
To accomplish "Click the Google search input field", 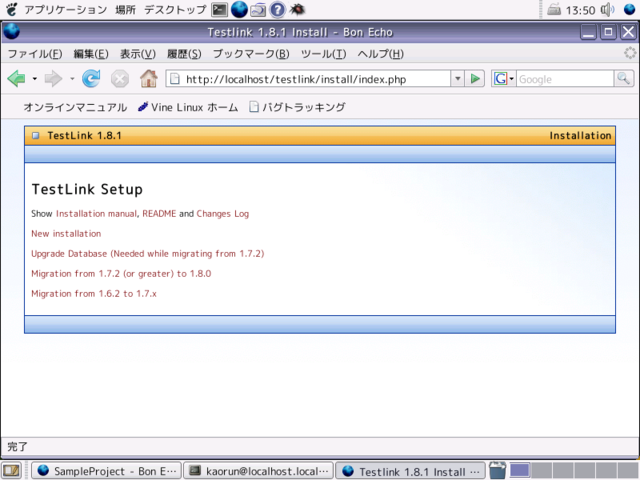I will coord(565,79).
